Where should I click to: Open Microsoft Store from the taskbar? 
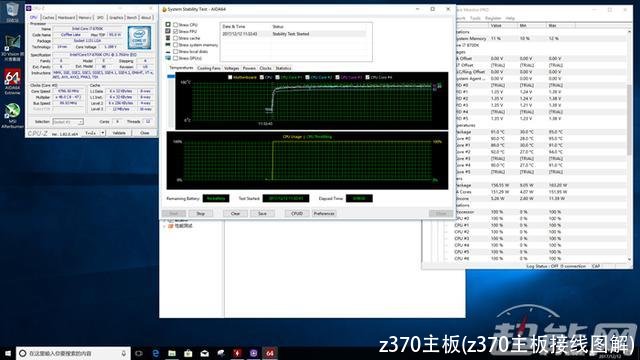tap(188, 353)
